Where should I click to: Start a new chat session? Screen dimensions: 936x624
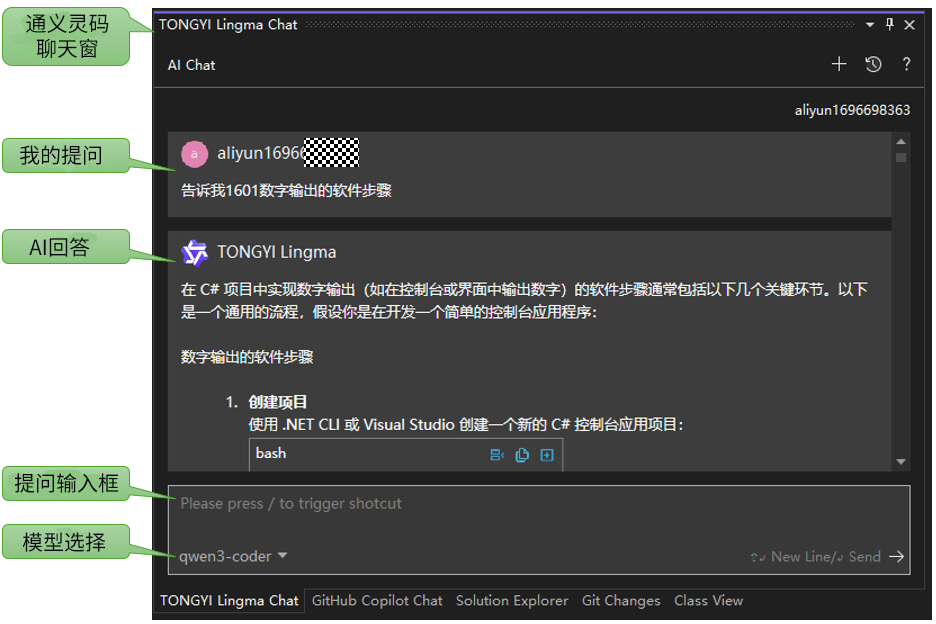click(x=839, y=63)
